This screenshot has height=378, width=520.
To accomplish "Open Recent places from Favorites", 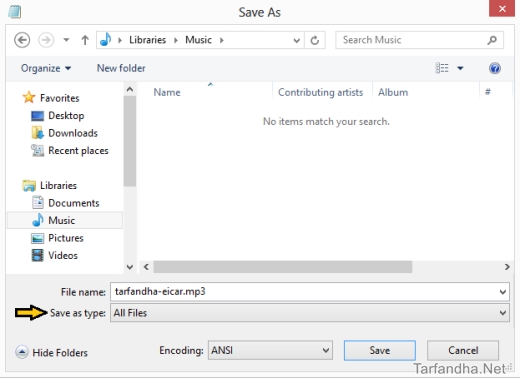I will click(78, 151).
